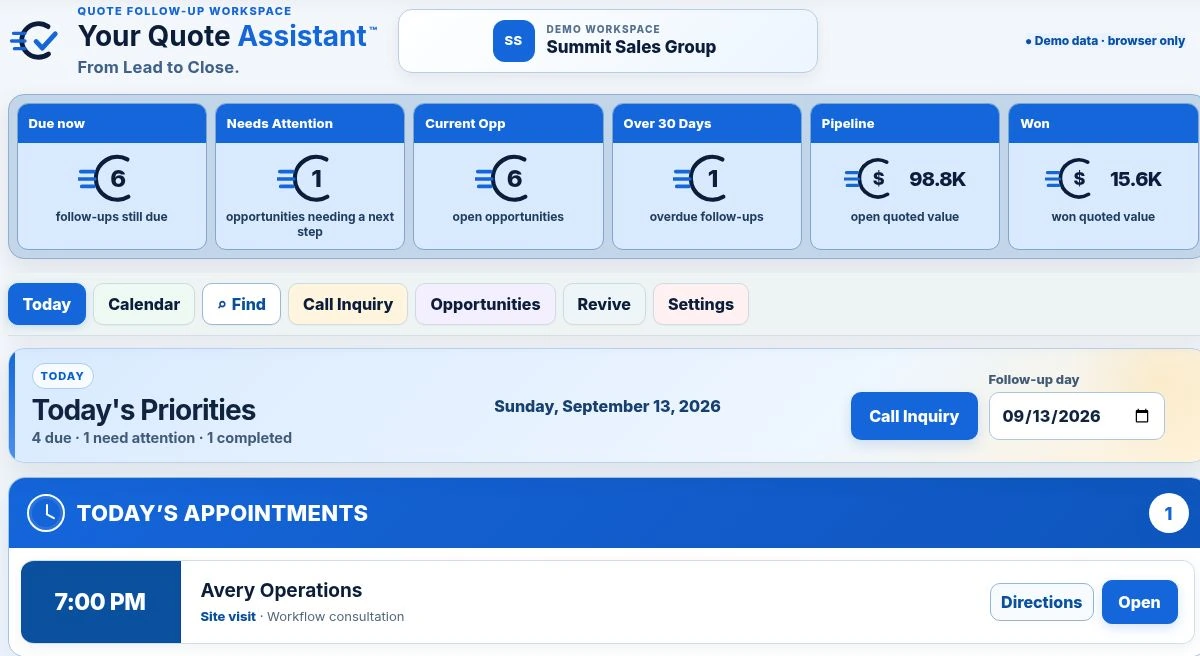Click the 'Demo data · browser only' notice

[1105, 41]
